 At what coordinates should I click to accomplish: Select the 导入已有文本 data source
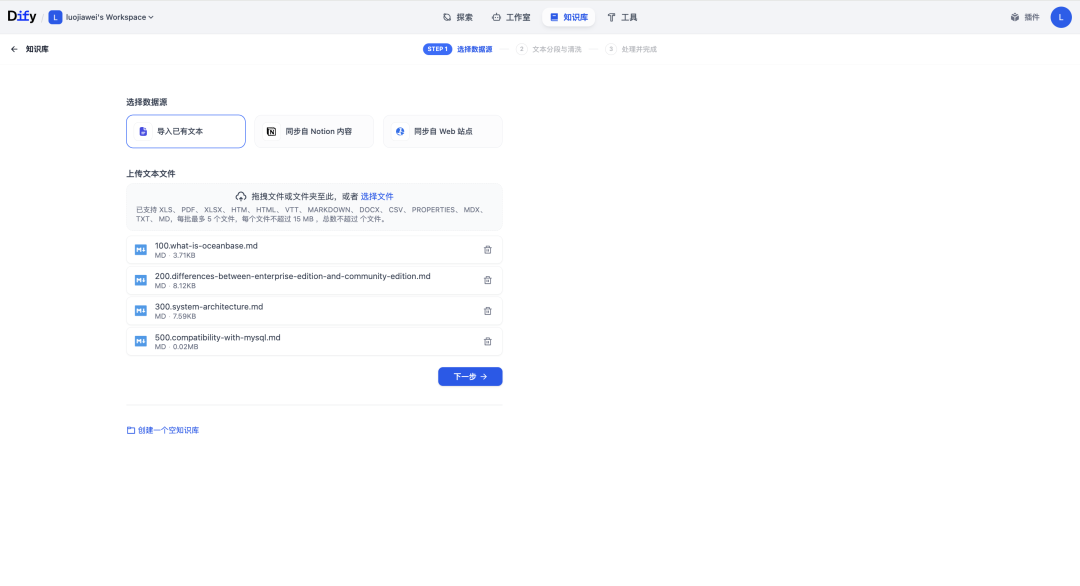(185, 131)
